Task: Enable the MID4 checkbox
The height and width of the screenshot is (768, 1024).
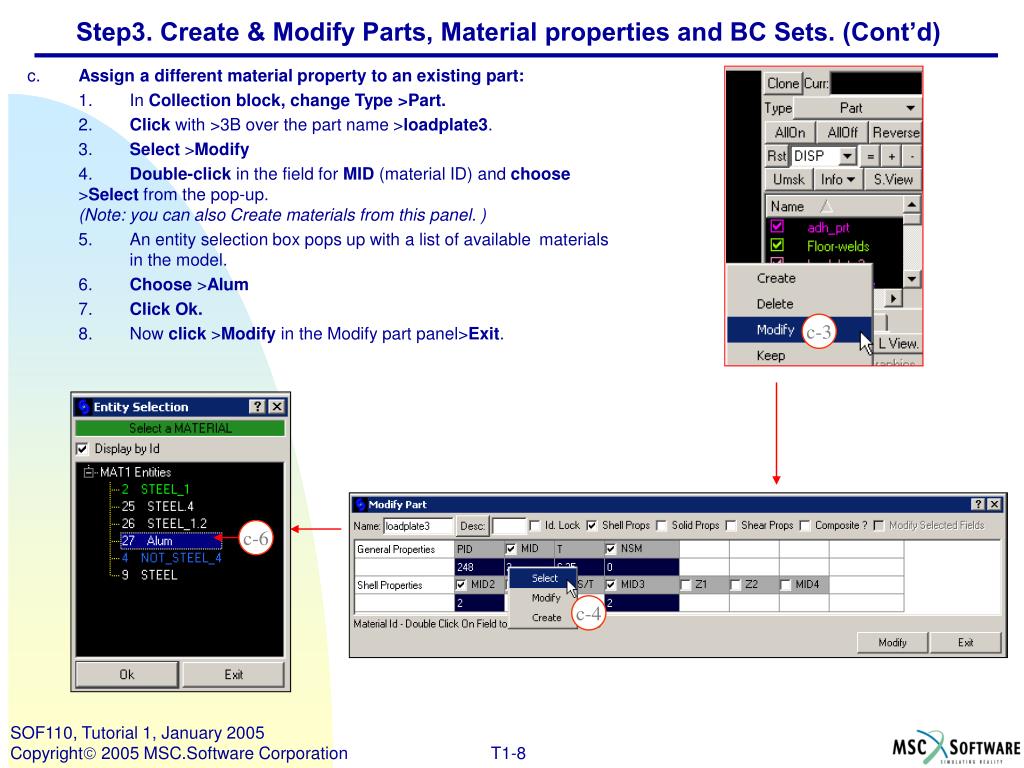Action: click(x=785, y=584)
